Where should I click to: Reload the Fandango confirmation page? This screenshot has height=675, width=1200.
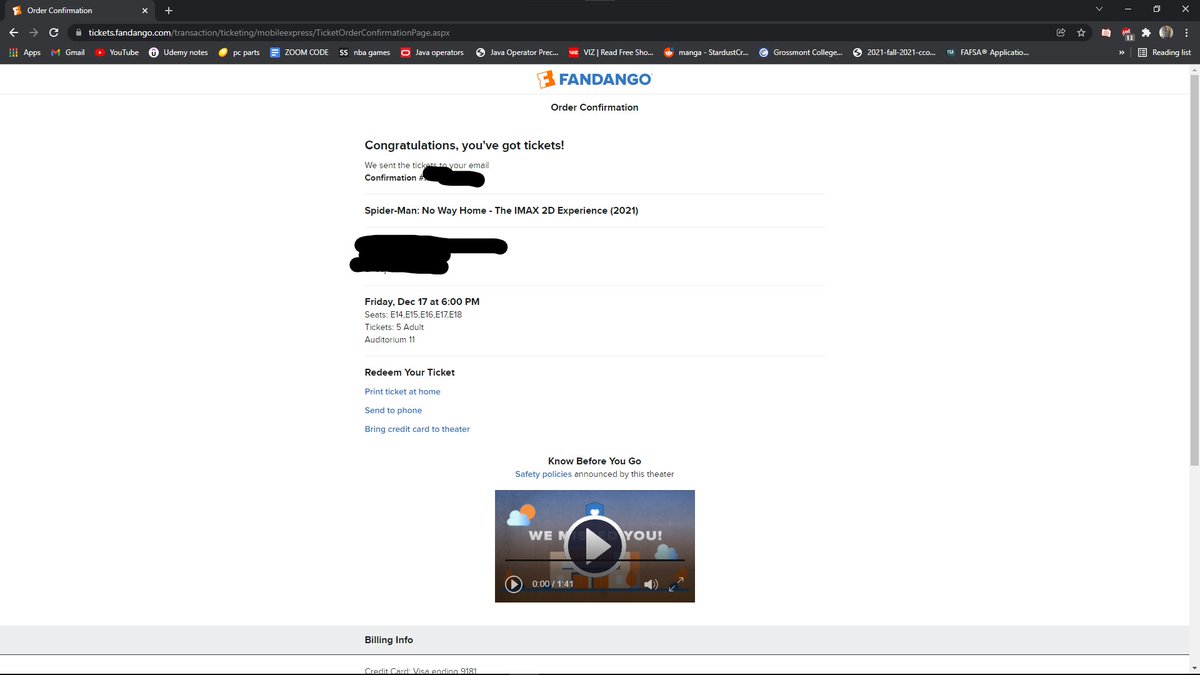54,32
